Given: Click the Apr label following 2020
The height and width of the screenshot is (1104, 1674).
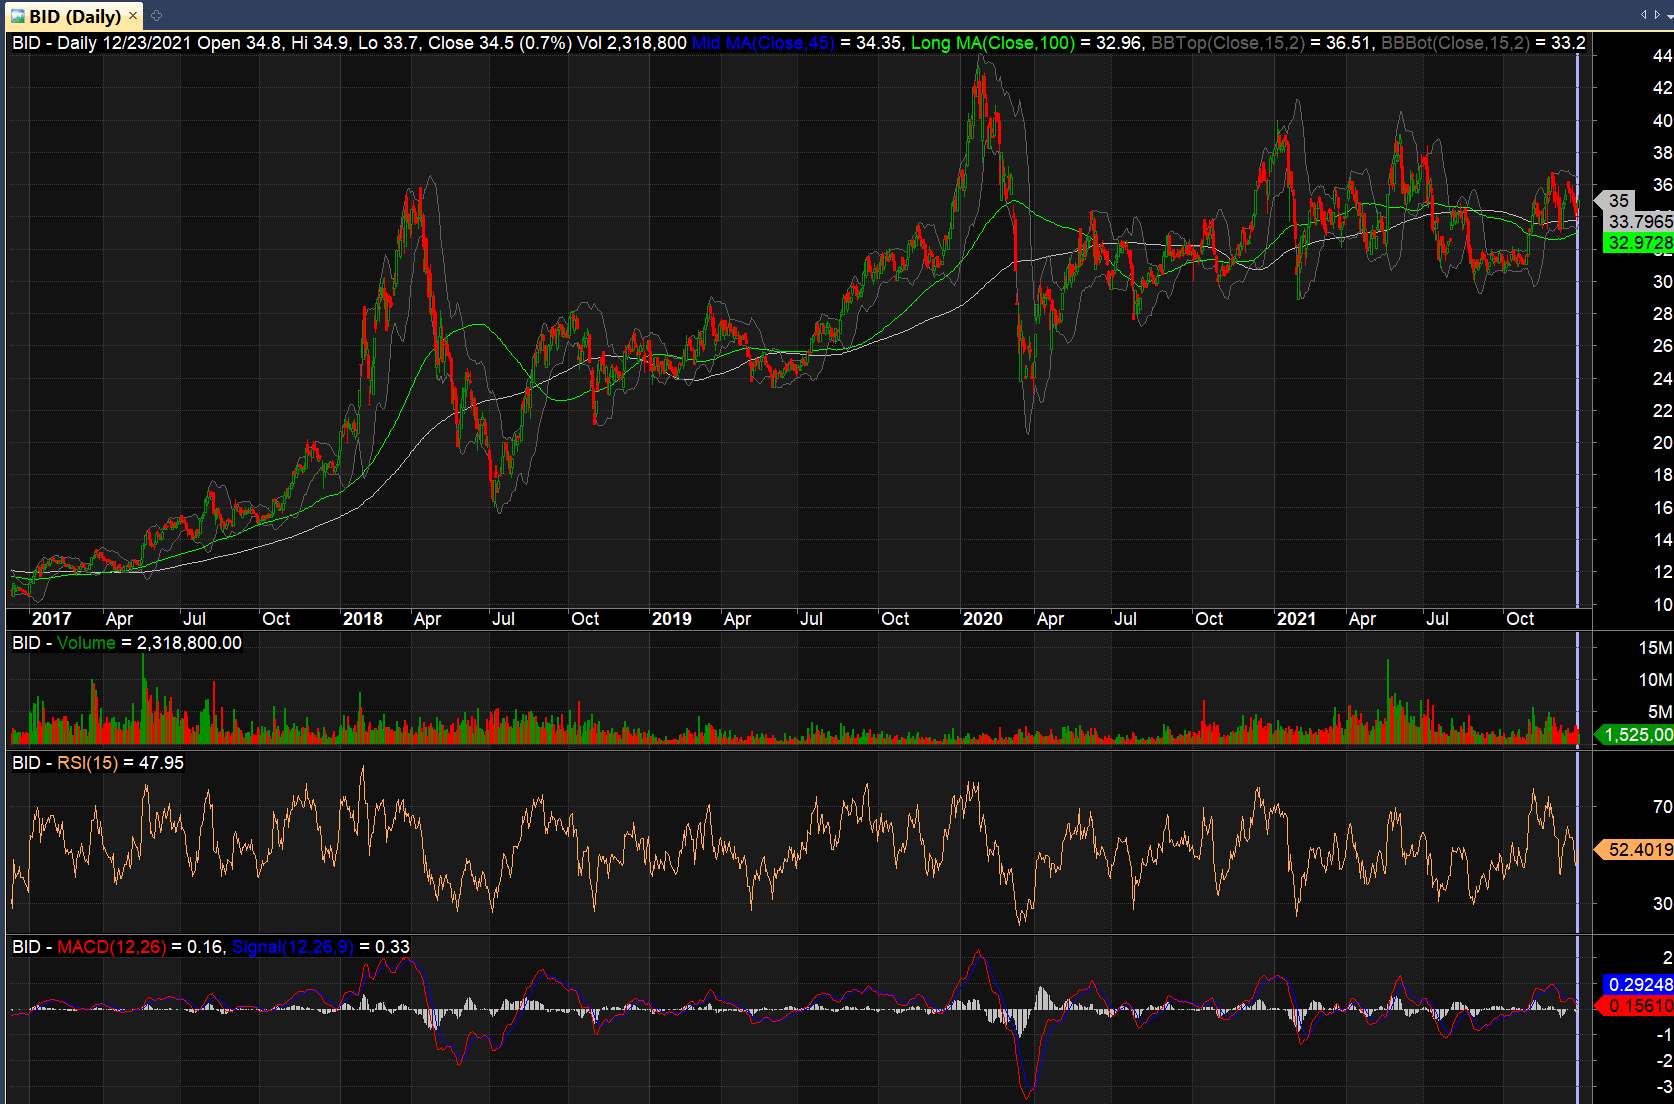Looking at the screenshot, I should (x=1050, y=619).
